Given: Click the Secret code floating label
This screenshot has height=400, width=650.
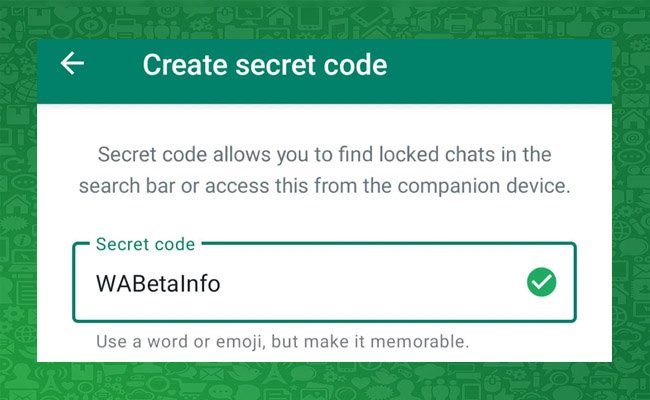Looking at the screenshot, I should [146, 244].
